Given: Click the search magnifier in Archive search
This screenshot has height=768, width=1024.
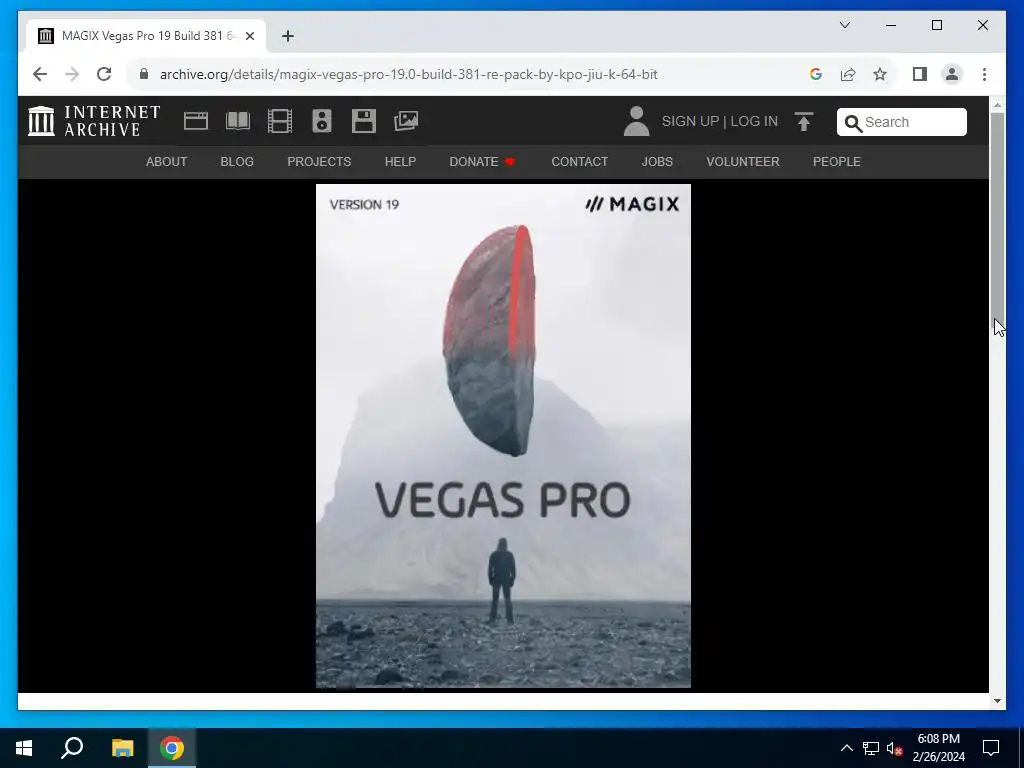Looking at the screenshot, I should pos(853,123).
